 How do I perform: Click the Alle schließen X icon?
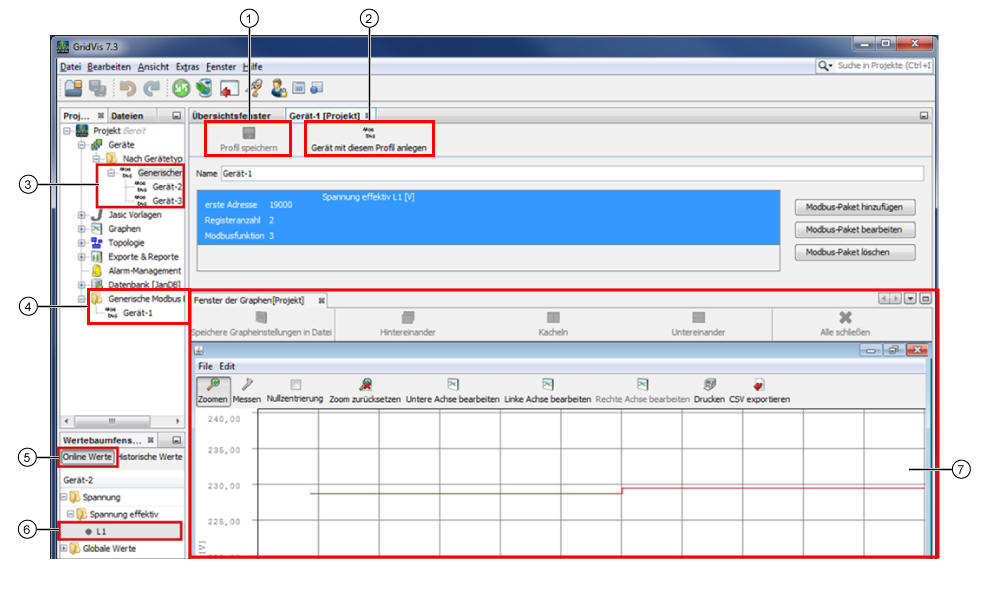(845, 317)
